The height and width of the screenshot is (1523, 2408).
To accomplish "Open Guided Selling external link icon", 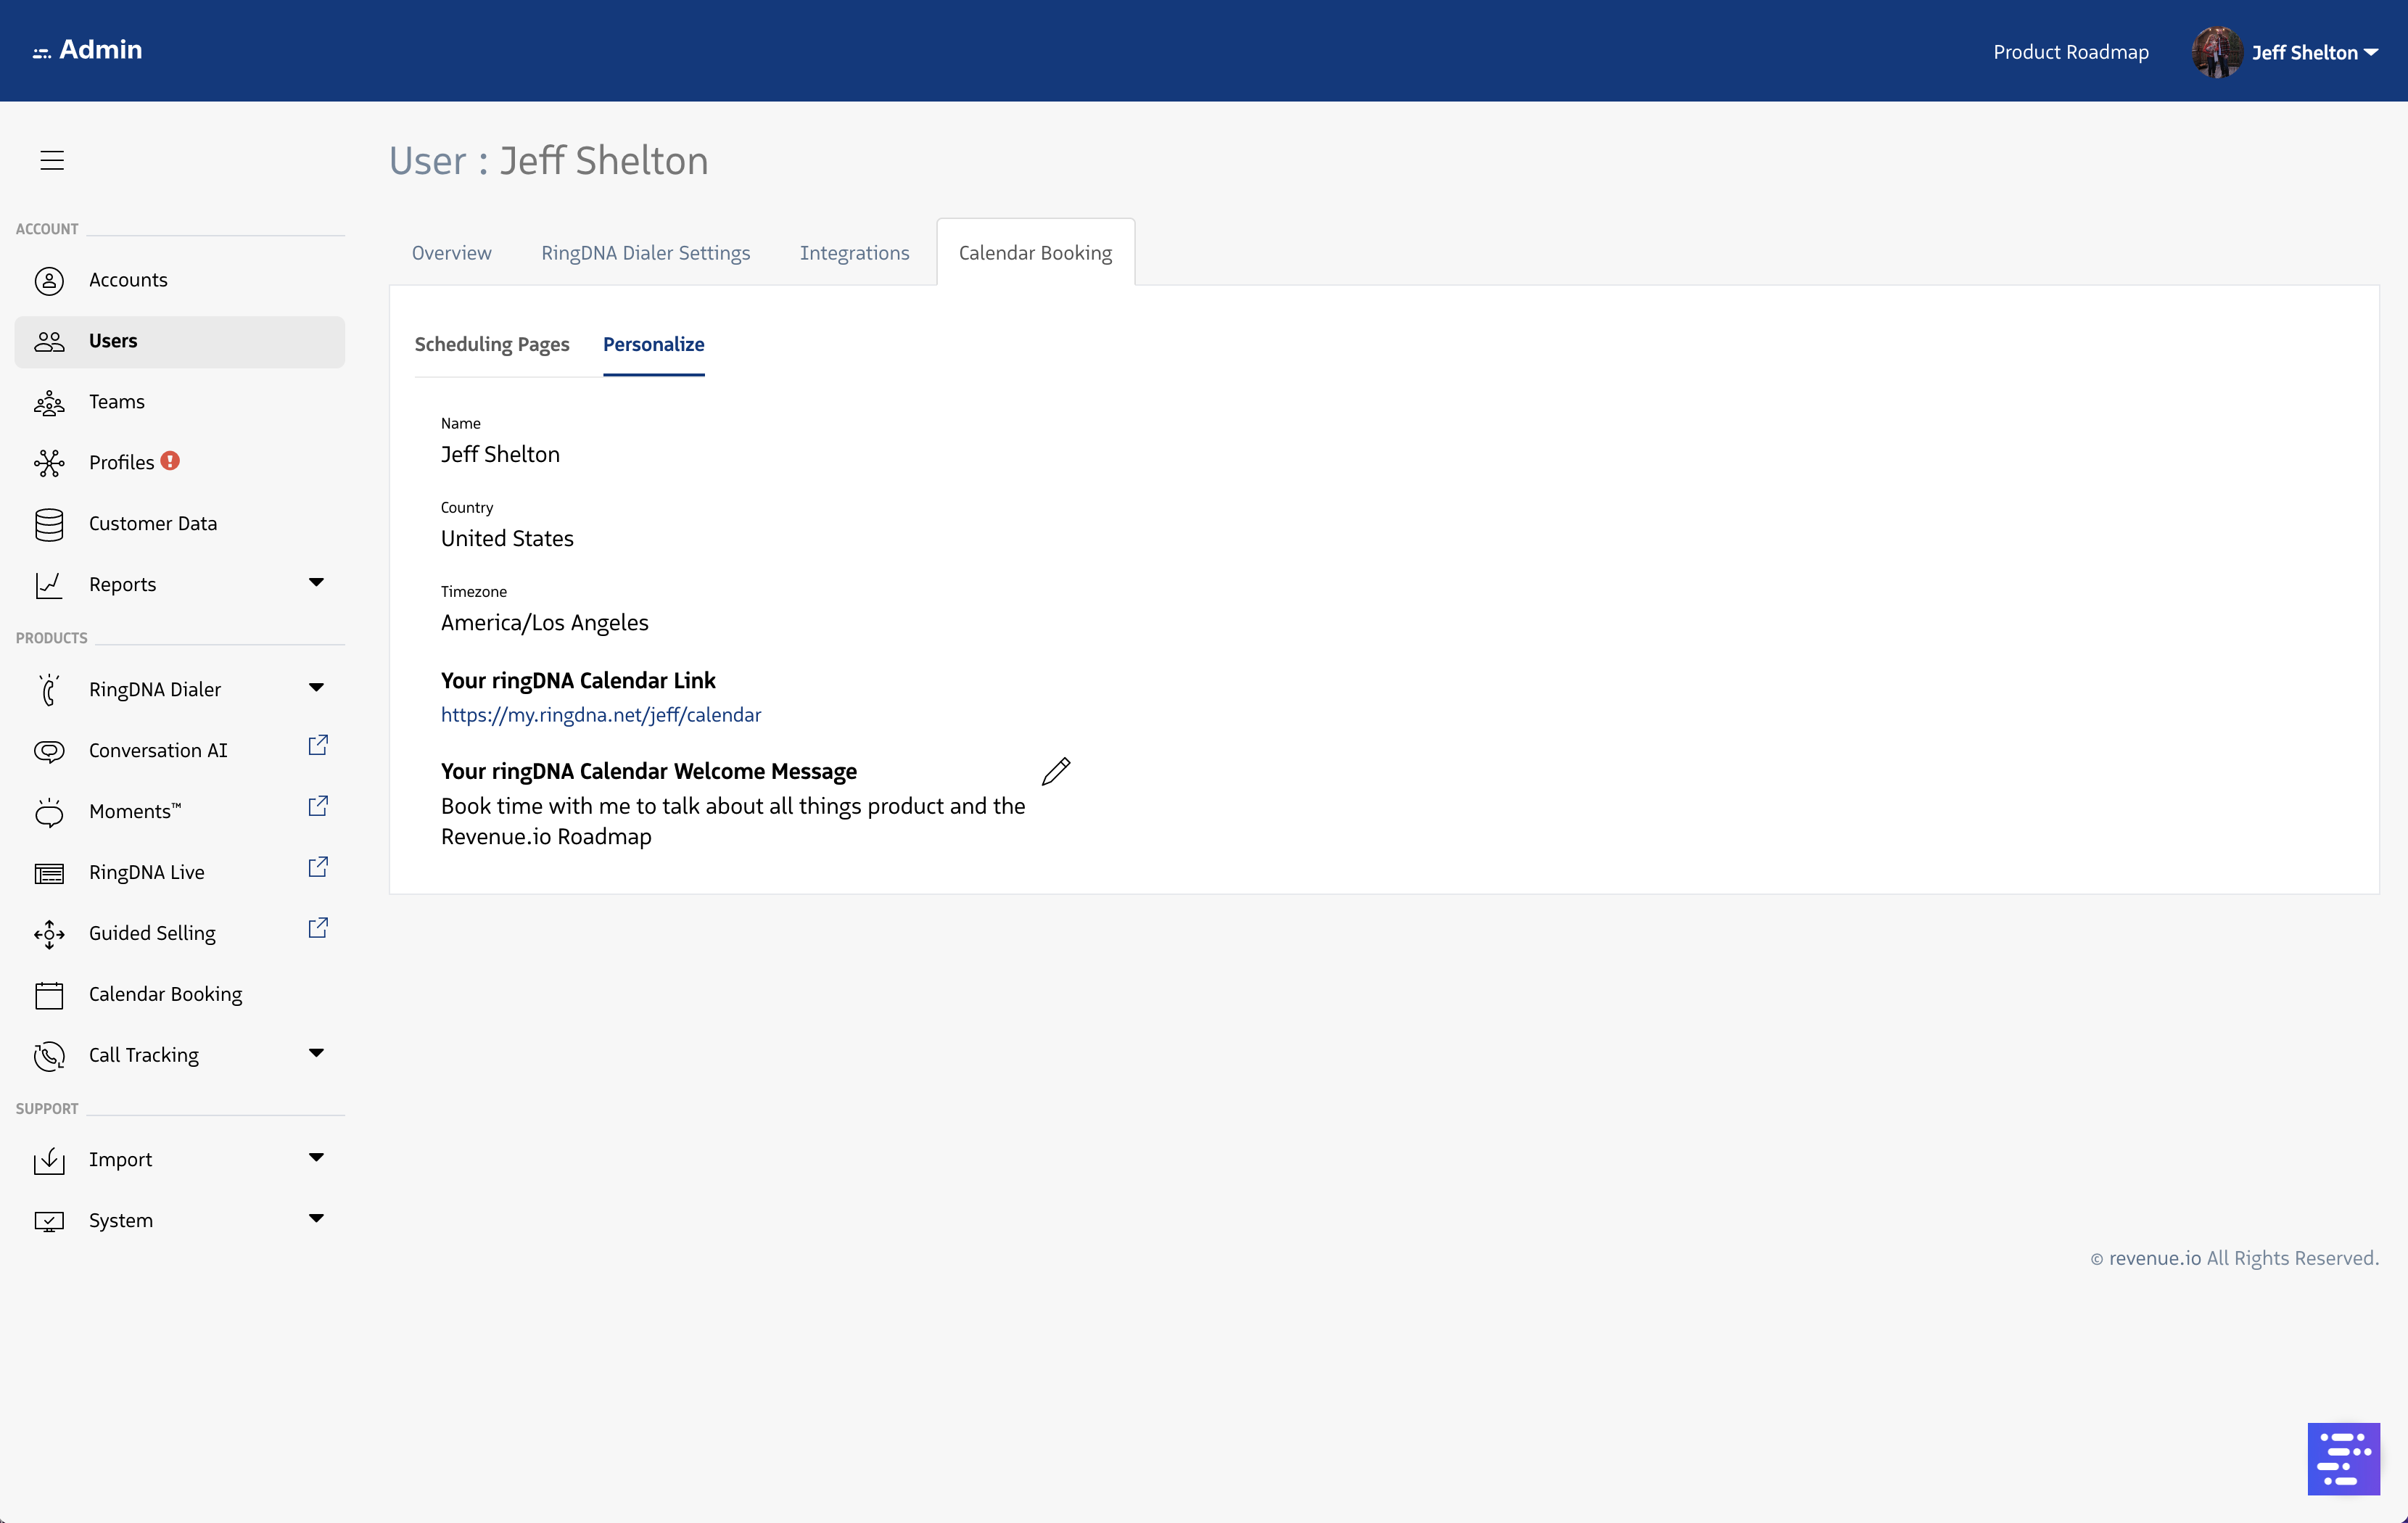I will (318, 928).
